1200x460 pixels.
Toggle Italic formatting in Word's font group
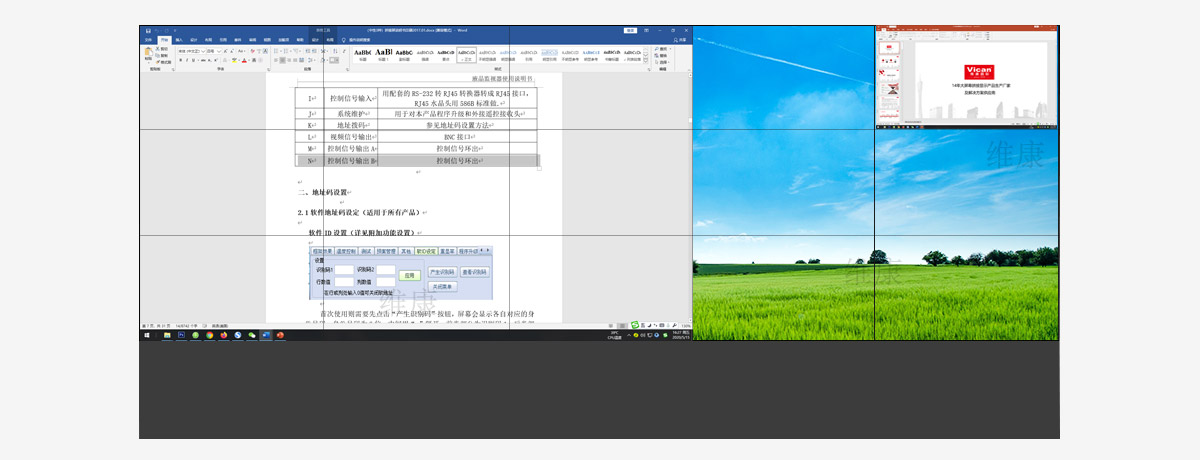pyautogui.click(x=187, y=60)
